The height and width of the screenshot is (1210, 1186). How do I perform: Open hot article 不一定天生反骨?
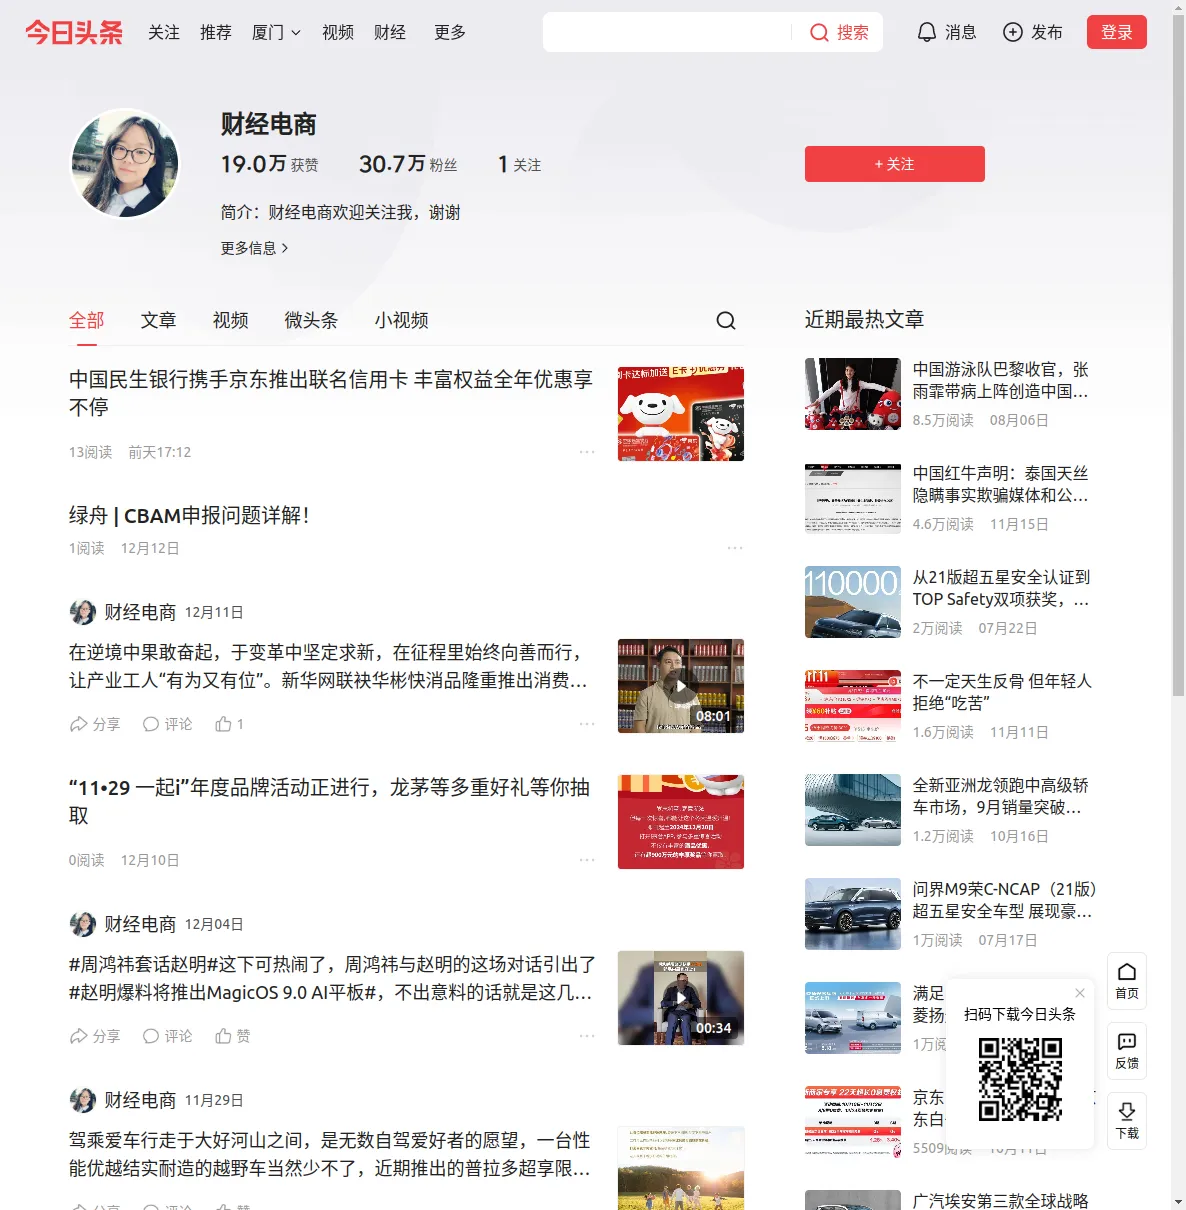[x=1001, y=692]
